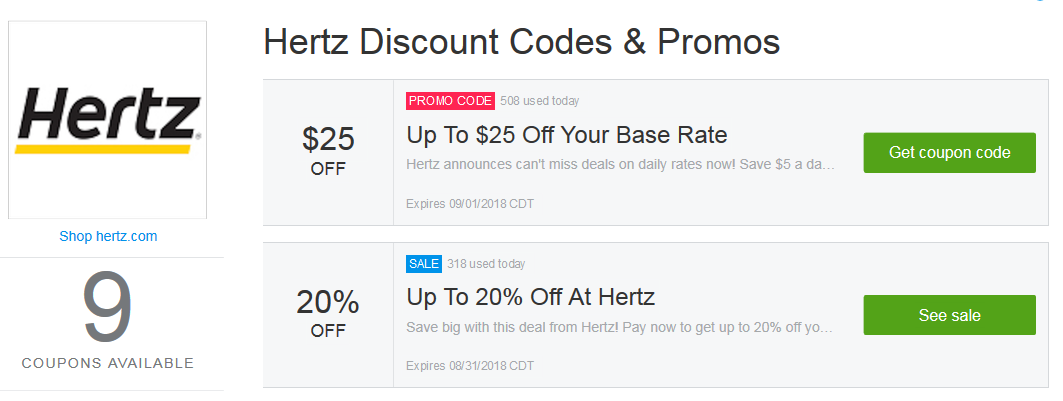Click the Expires 09/01/2018 CDT text

point(470,203)
